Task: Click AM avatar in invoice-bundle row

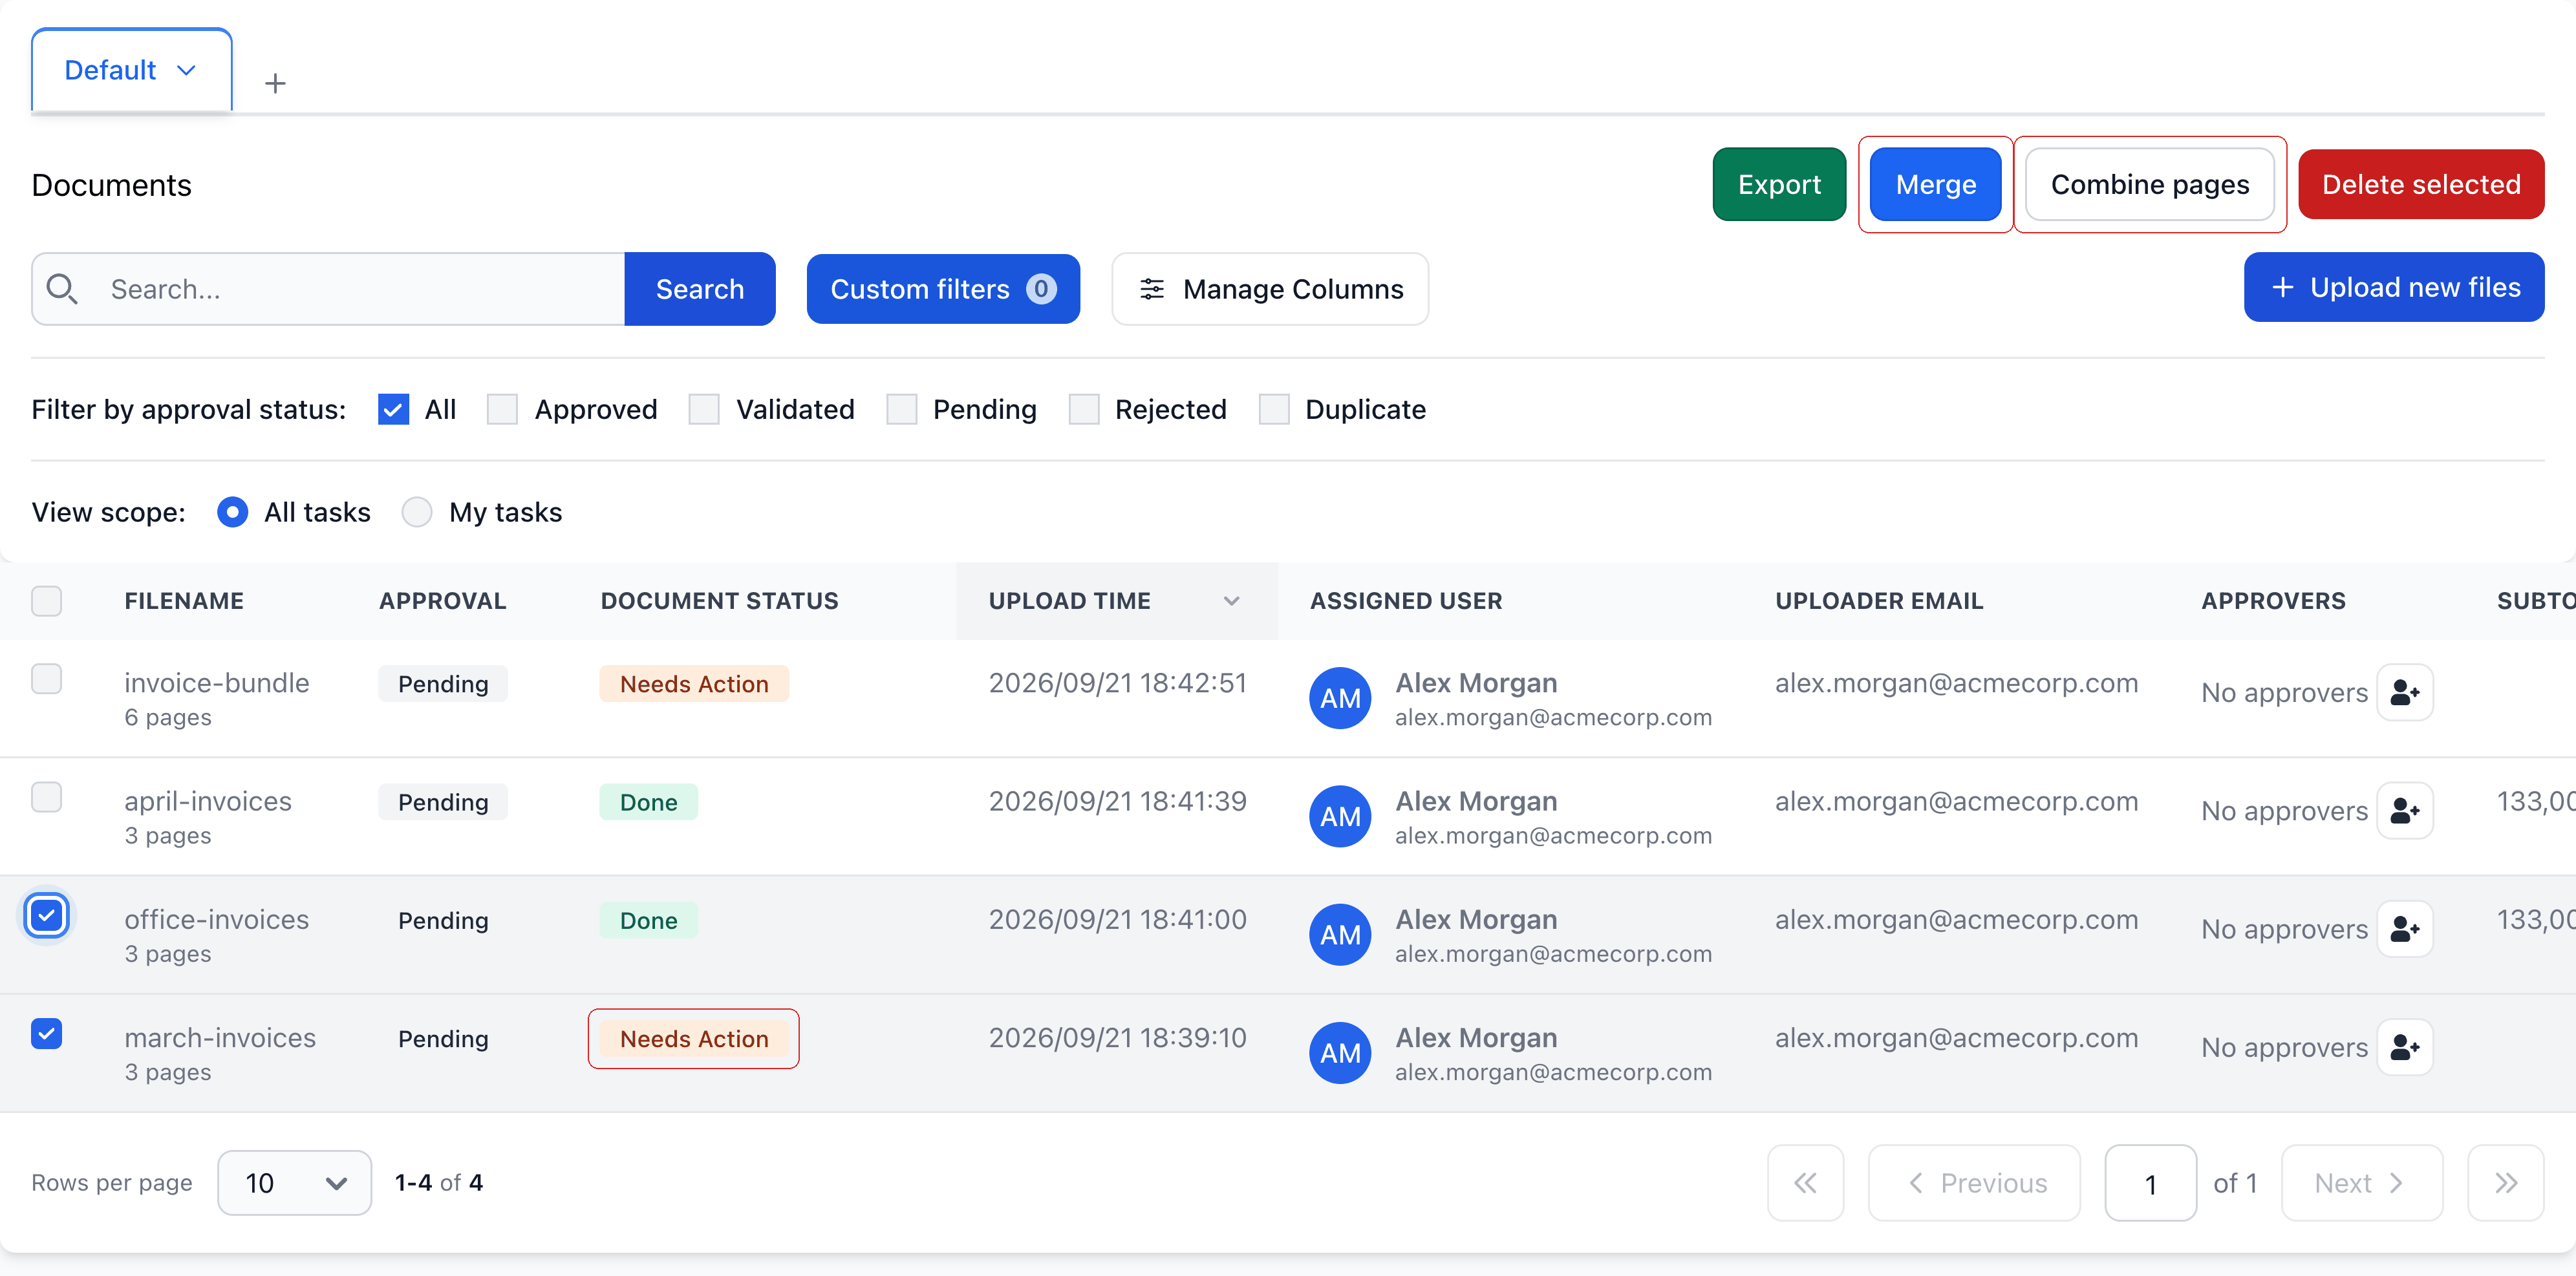Action: click(1340, 698)
